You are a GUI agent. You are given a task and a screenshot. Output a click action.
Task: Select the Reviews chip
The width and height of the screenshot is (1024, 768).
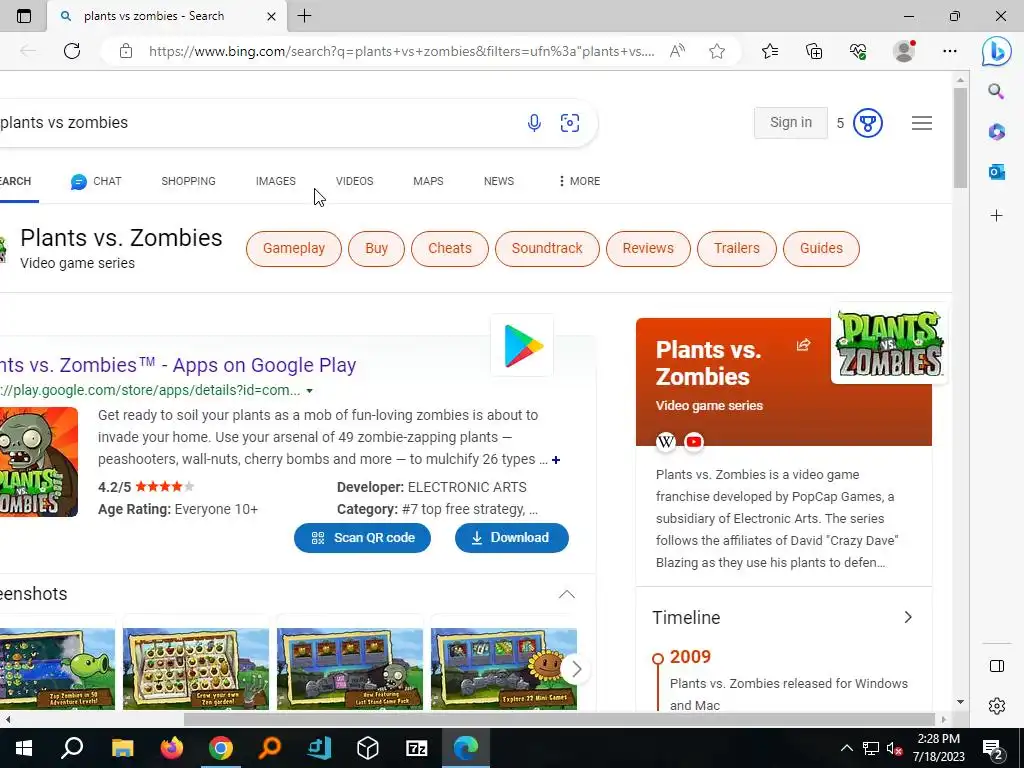[x=648, y=249]
